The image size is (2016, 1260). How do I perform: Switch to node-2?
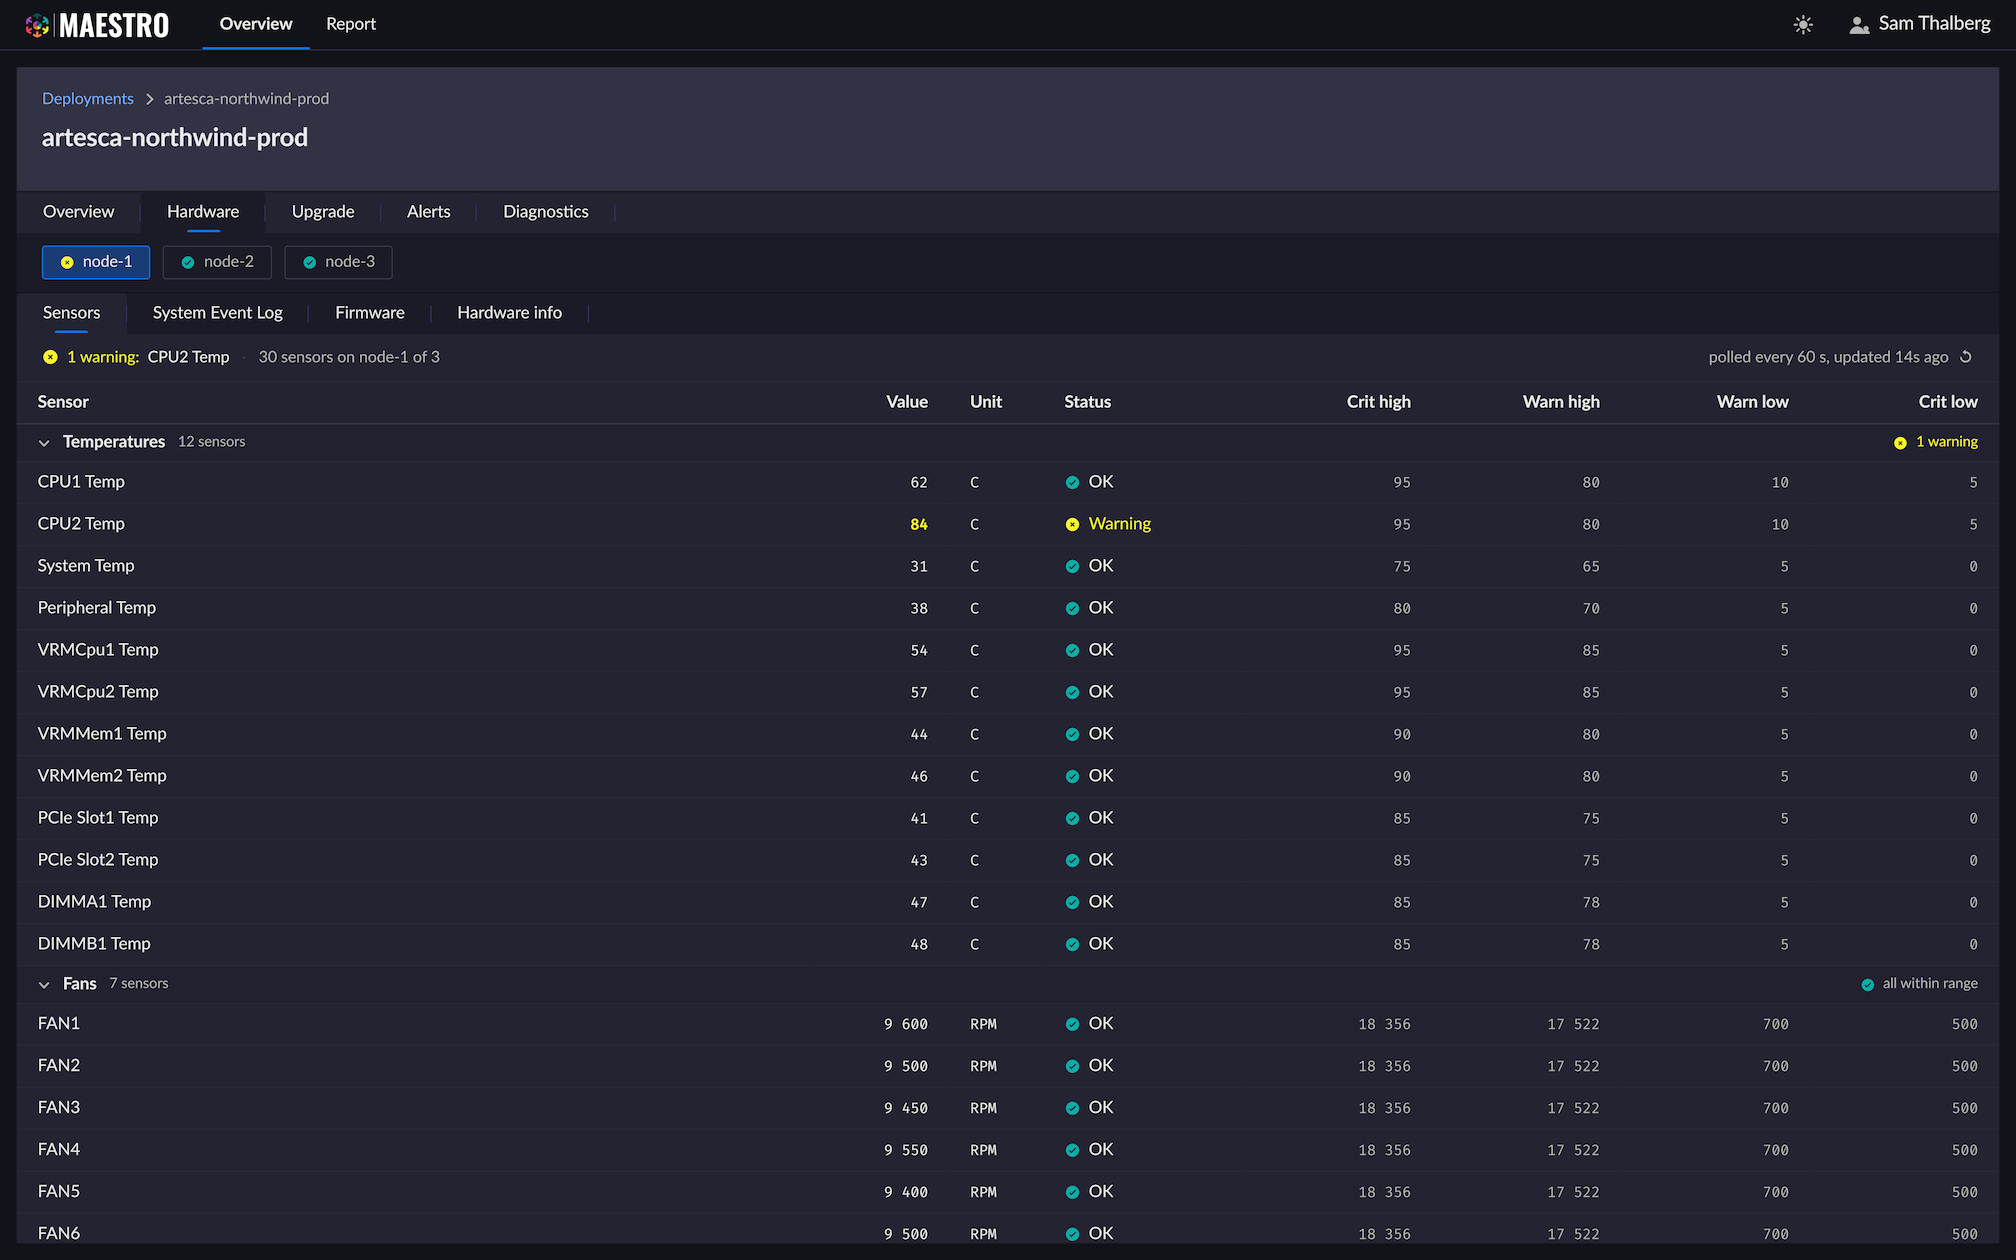[x=217, y=262]
